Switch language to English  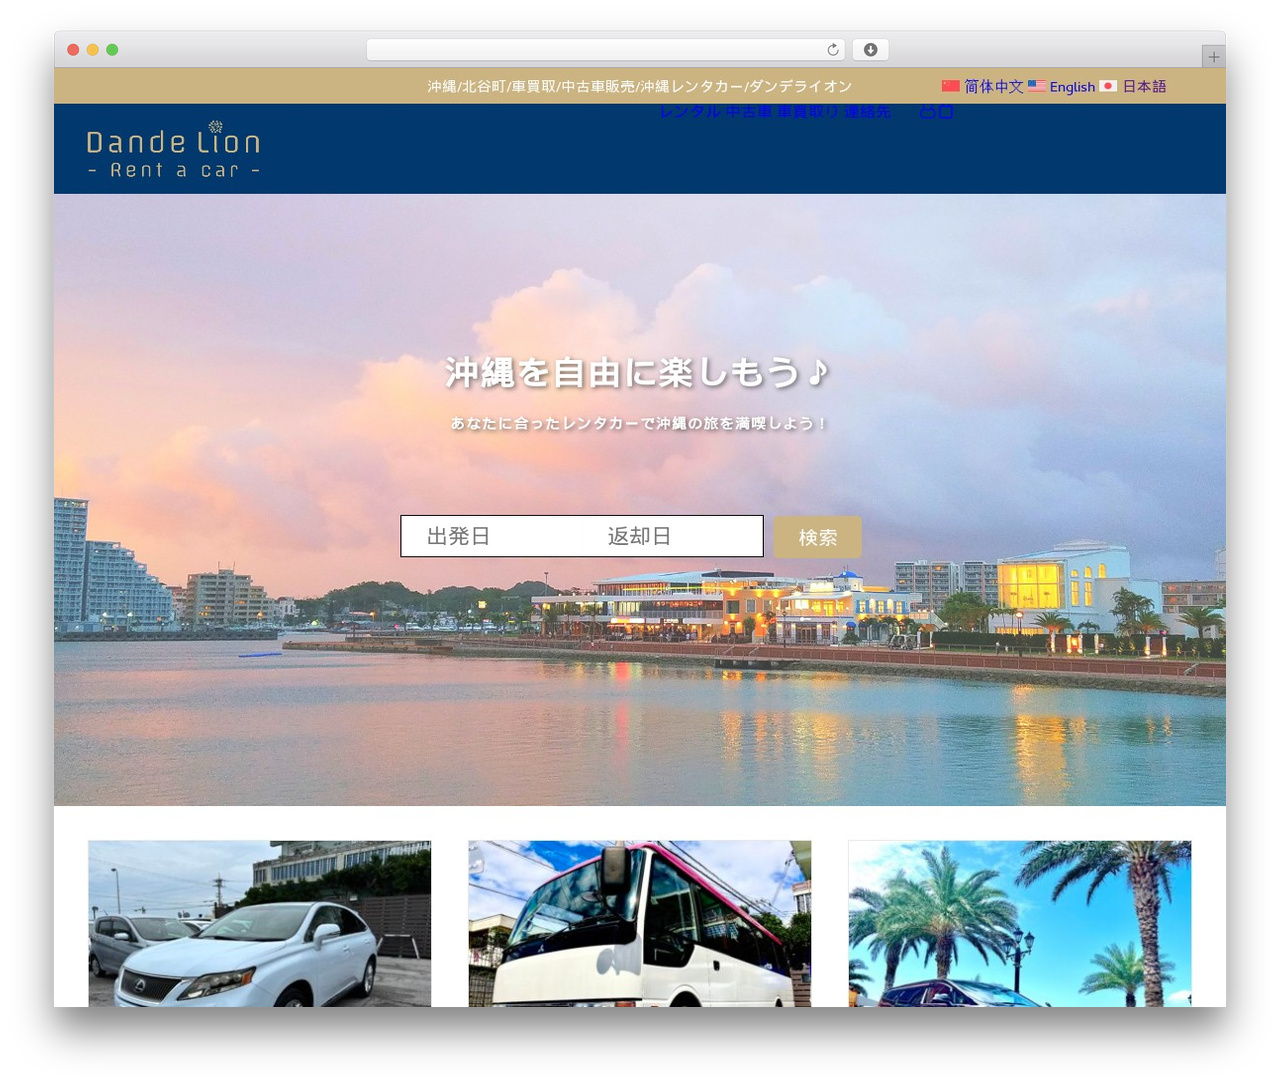click(x=1072, y=87)
